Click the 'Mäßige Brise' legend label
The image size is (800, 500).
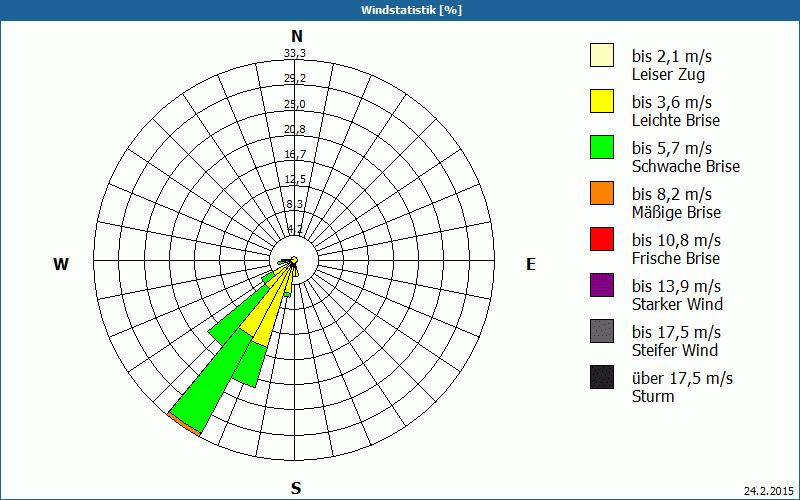coord(676,212)
